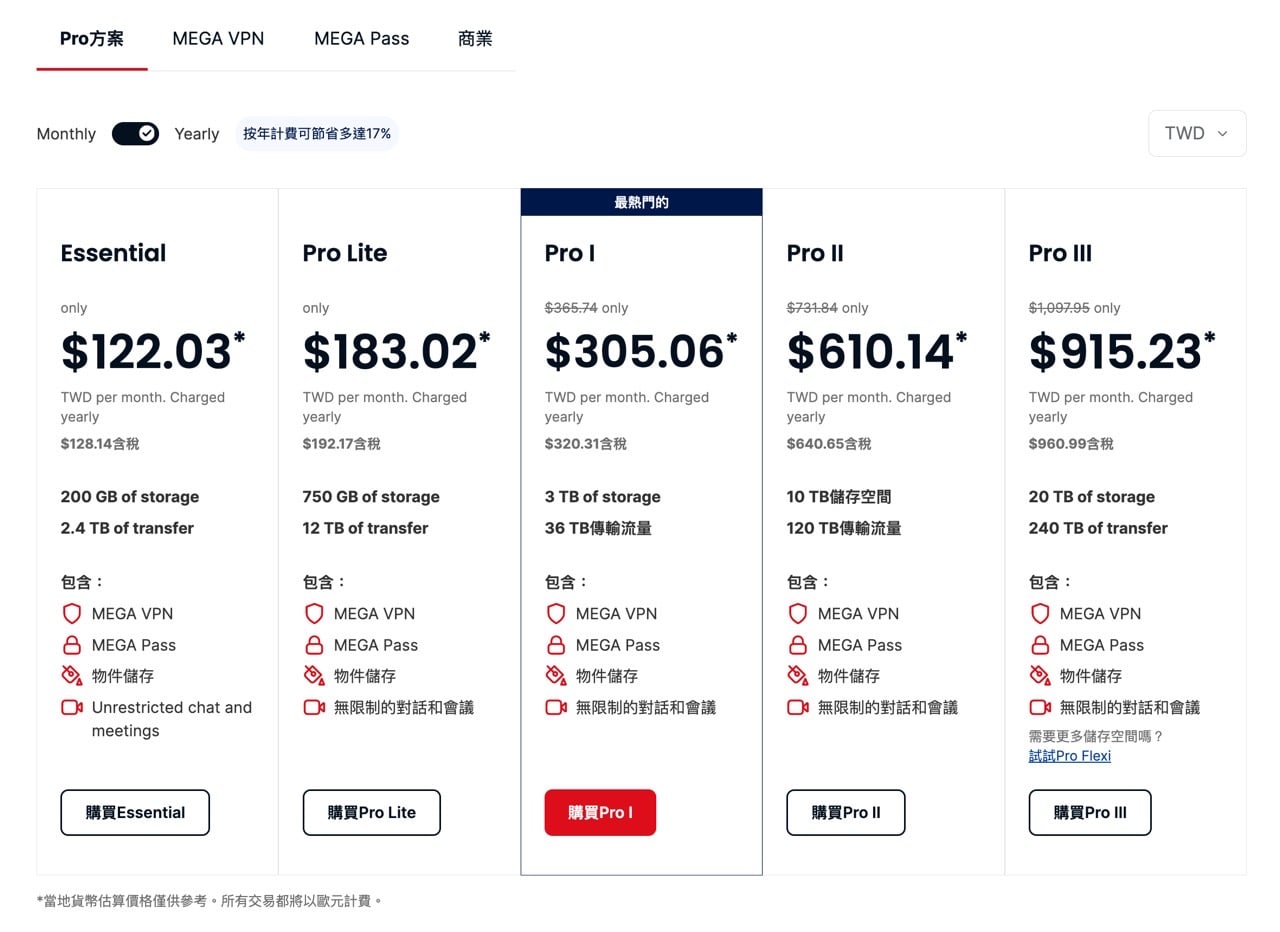Click the Pro III plan heading
Viewport: 1280px width, 932px height.
pos(1060,253)
